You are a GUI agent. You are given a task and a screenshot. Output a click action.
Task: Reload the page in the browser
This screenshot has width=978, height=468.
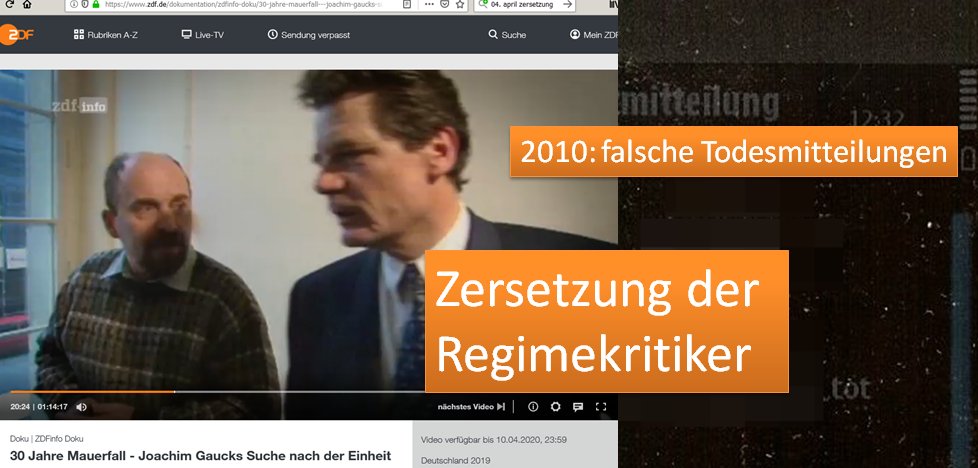pos(9,4)
